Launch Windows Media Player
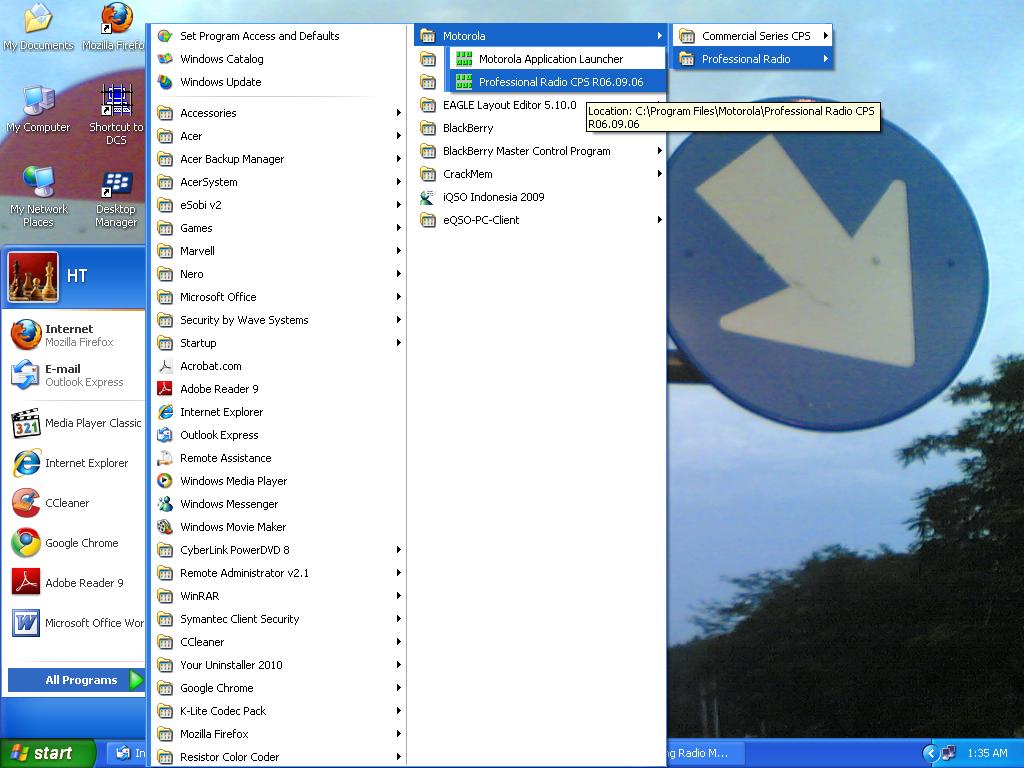The image size is (1024, 768). [x=279, y=481]
